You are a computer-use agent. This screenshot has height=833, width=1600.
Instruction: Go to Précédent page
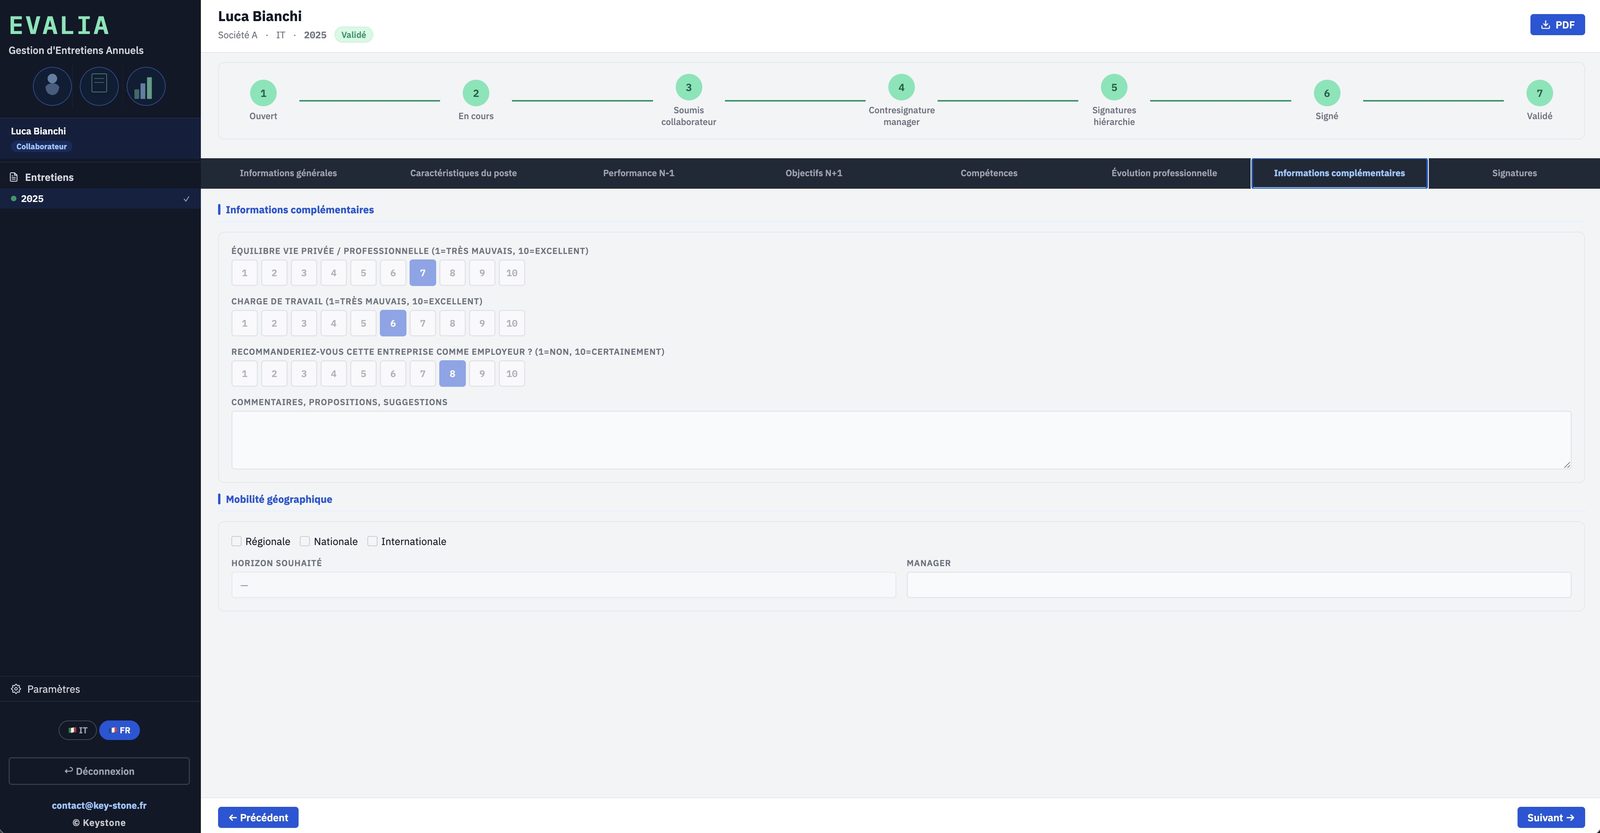click(258, 818)
